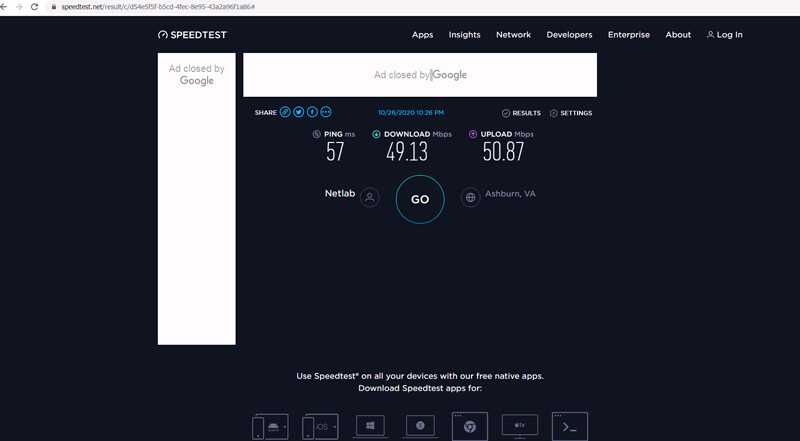The height and width of the screenshot is (441, 800).
Task: Open the Developers menu
Action: [569, 35]
